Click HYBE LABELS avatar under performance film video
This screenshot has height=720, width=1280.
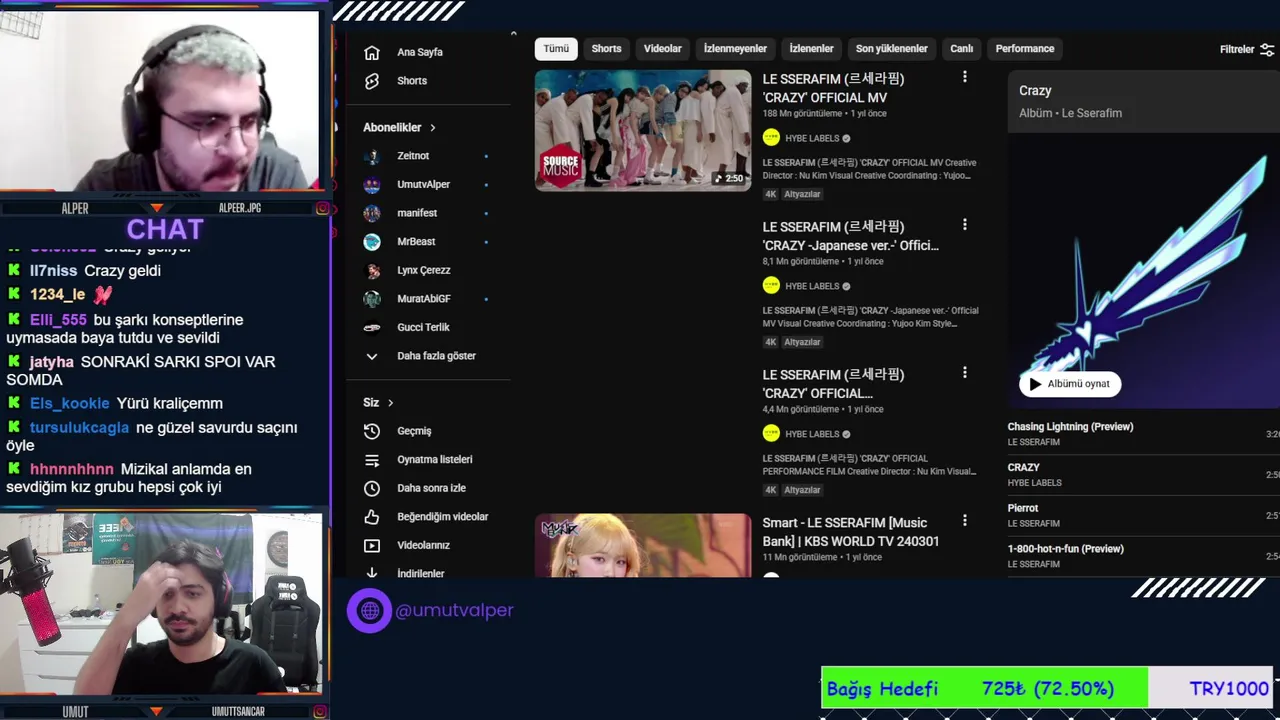(x=771, y=434)
